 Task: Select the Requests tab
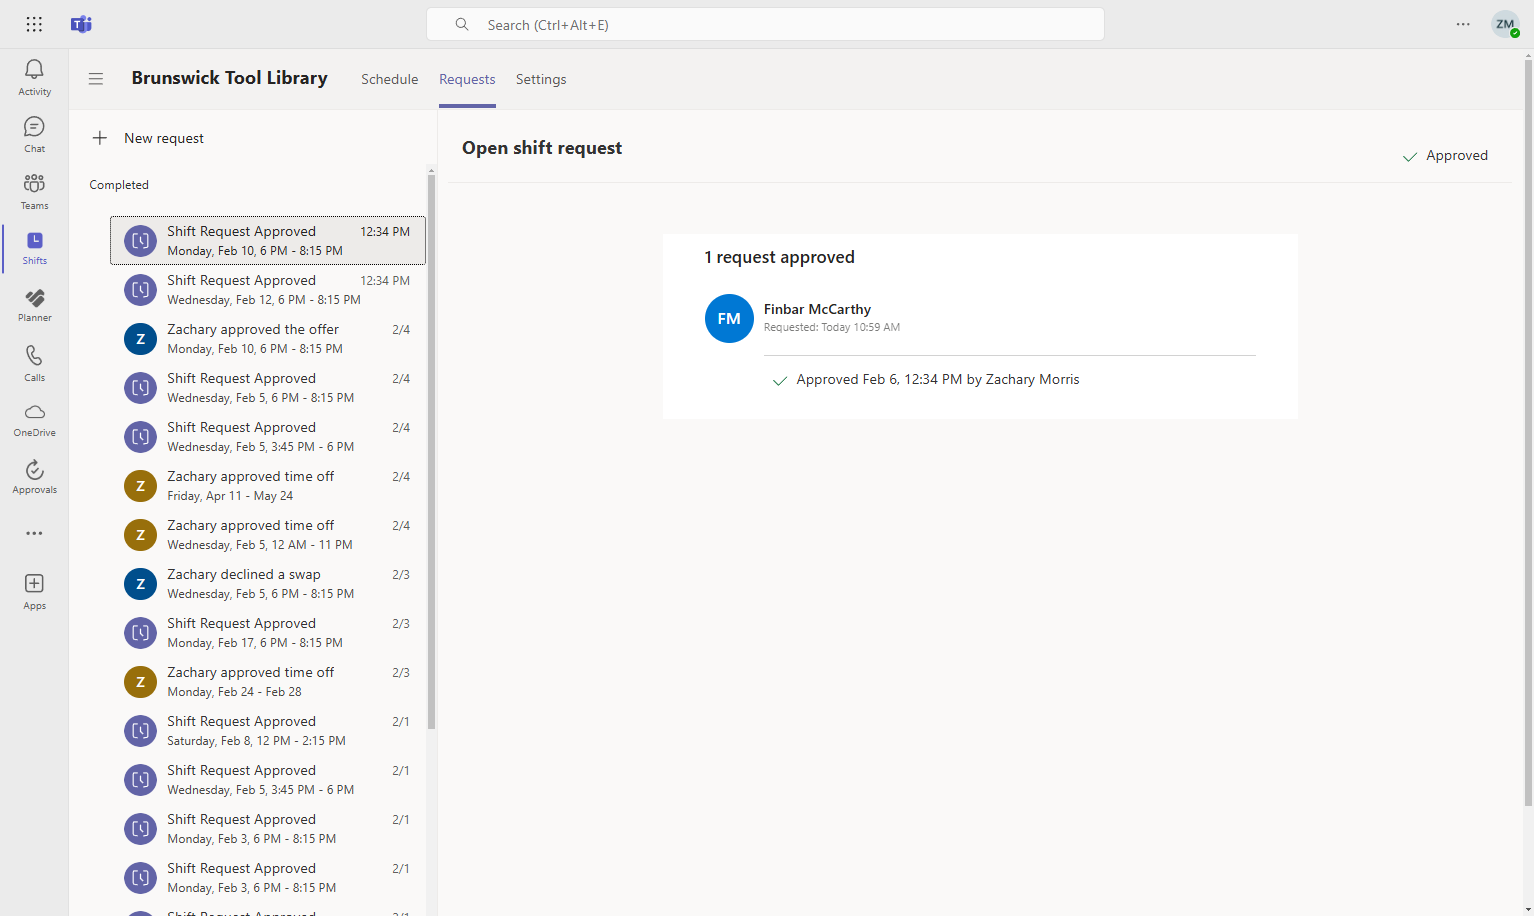tap(467, 79)
